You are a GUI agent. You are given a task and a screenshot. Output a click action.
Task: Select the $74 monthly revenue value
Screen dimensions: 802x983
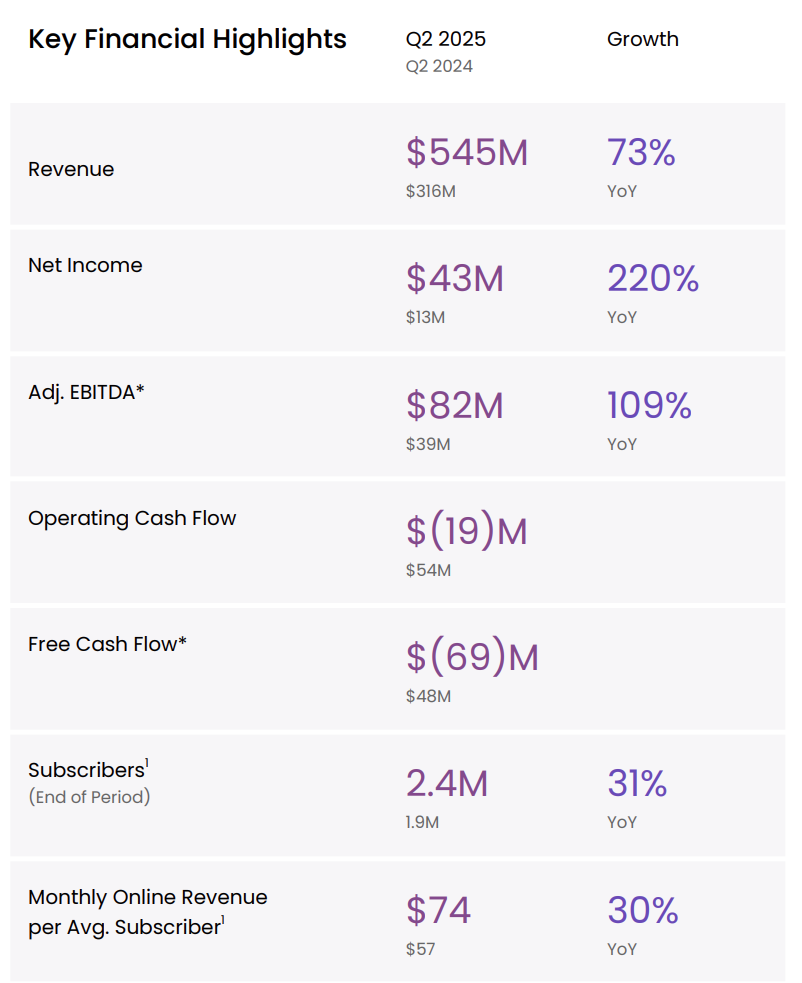tap(438, 911)
